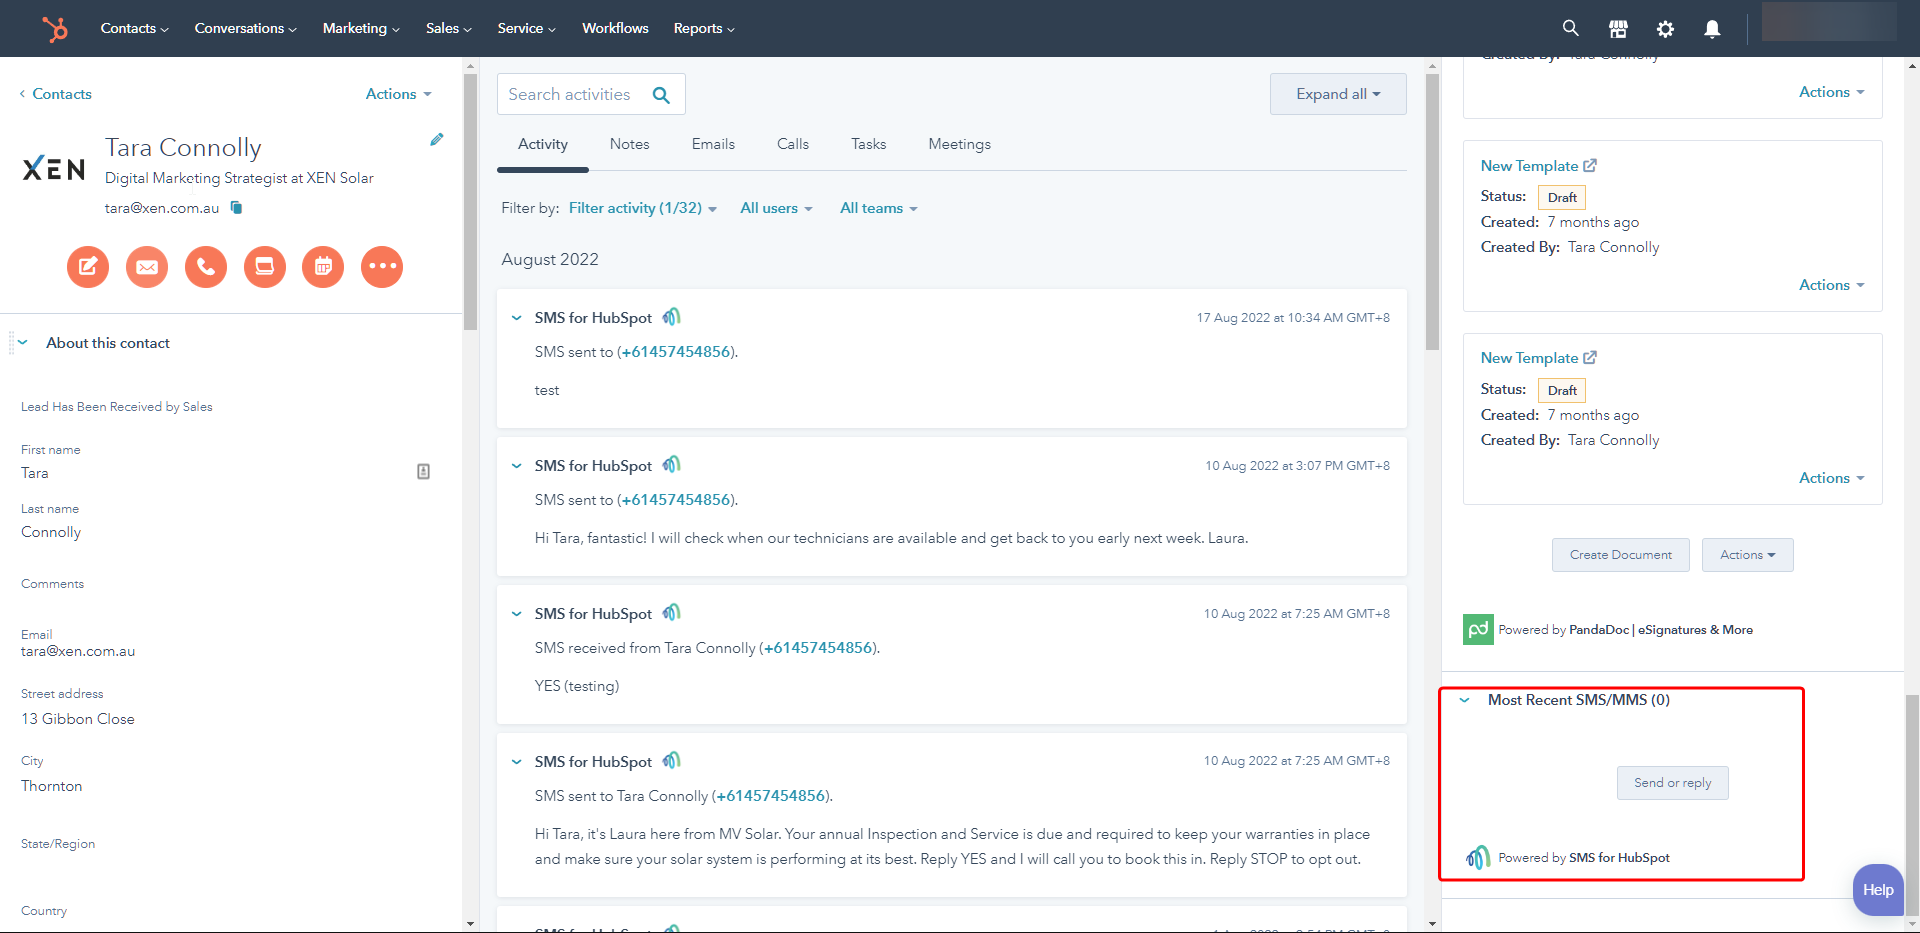1920x933 pixels.
Task: Open the Marketplace icon in top bar
Action: click(1618, 29)
